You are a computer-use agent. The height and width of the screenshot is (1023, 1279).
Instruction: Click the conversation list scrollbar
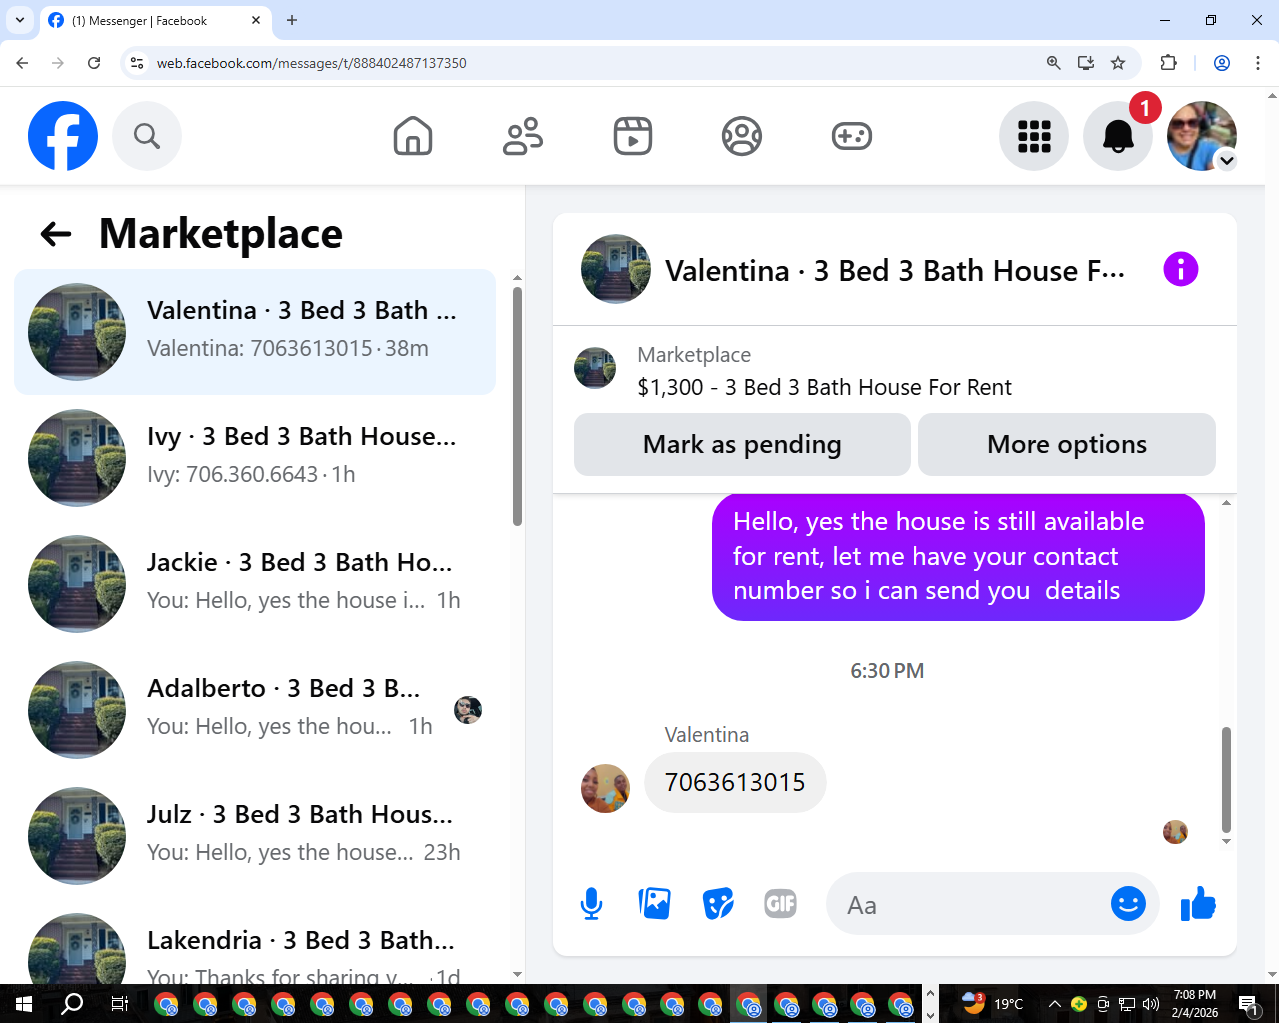[x=517, y=406]
